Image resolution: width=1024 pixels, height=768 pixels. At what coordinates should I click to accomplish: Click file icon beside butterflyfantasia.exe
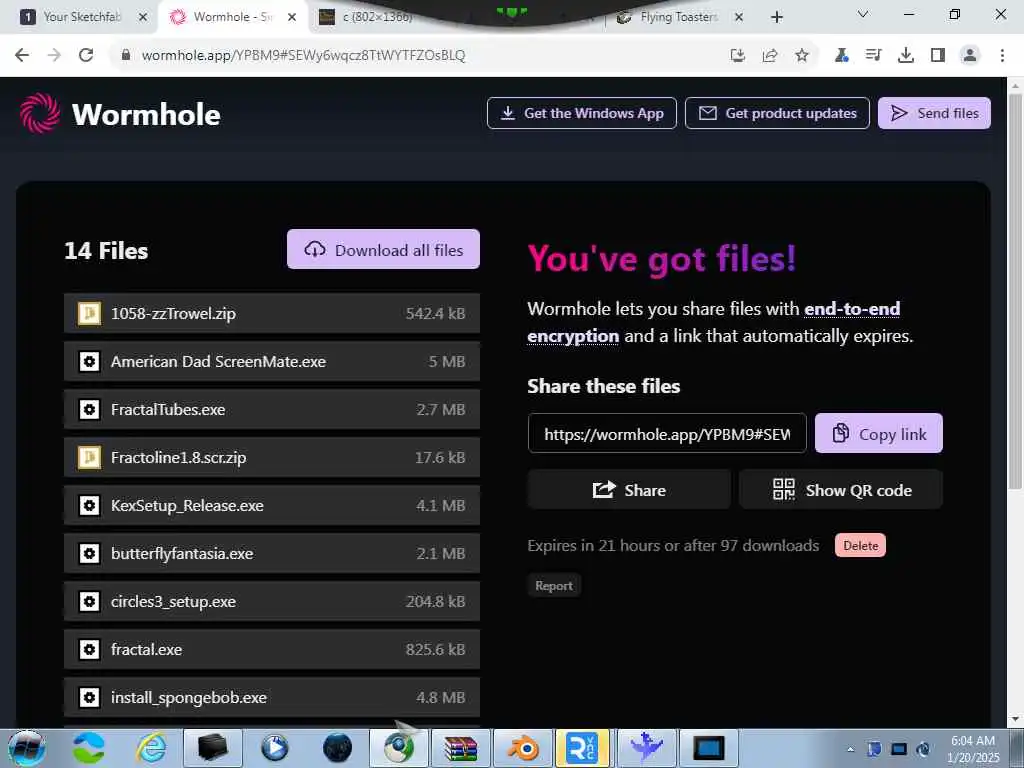(89, 553)
